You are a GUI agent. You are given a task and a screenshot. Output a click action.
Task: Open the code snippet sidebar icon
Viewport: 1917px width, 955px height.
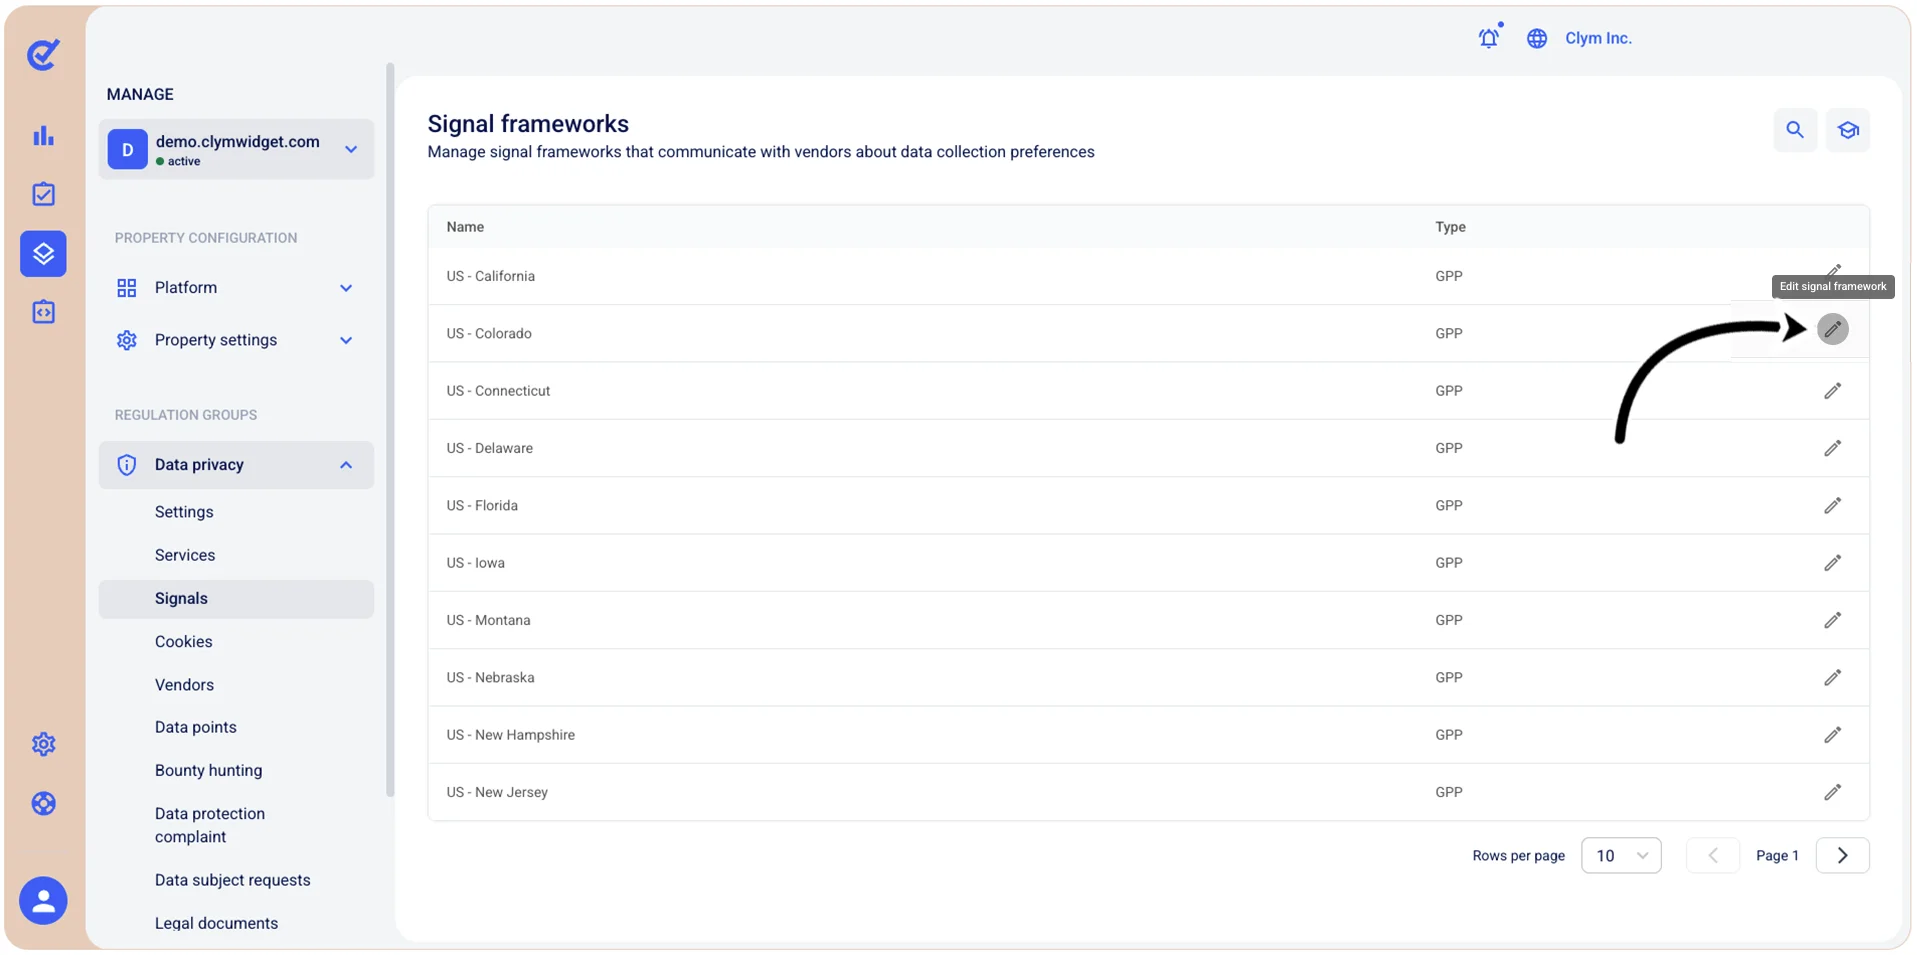pyautogui.click(x=43, y=312)
